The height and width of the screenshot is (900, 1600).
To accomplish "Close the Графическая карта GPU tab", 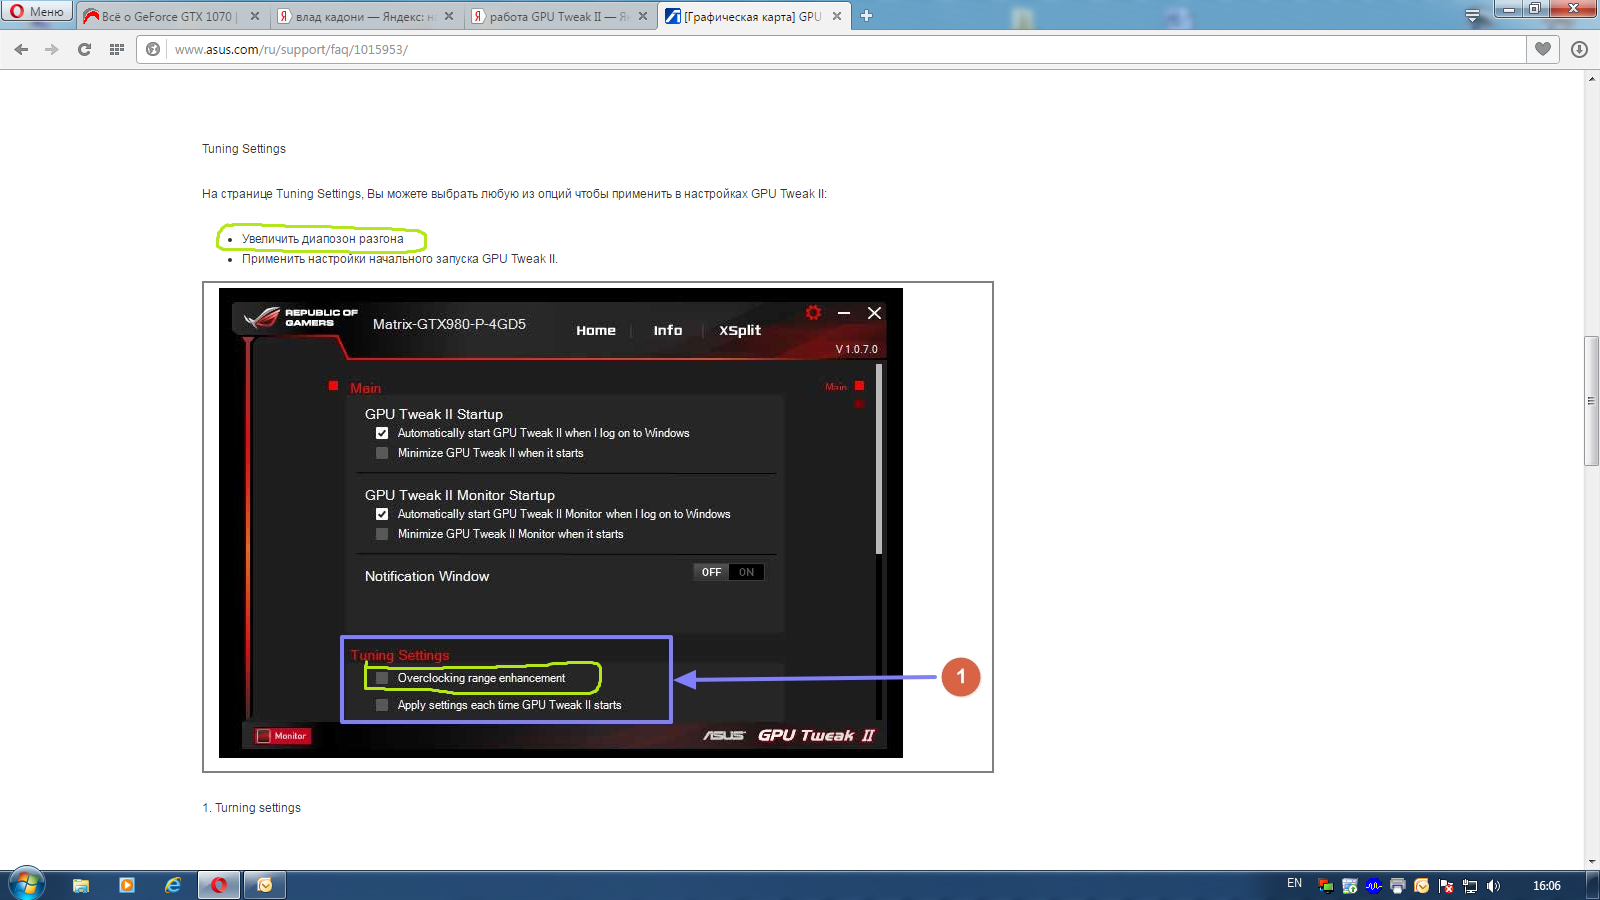I will tap(837, 16).
